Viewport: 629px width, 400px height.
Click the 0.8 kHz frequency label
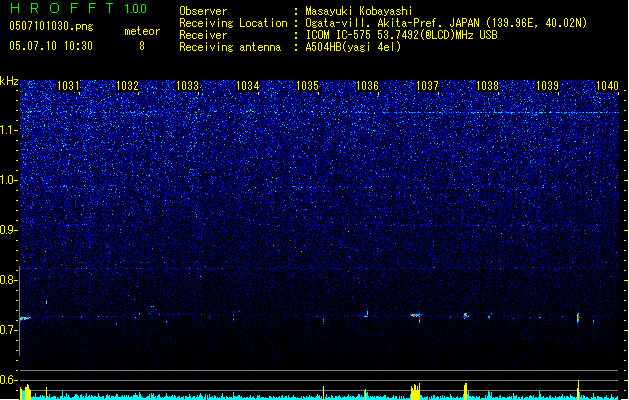(8, 280)
